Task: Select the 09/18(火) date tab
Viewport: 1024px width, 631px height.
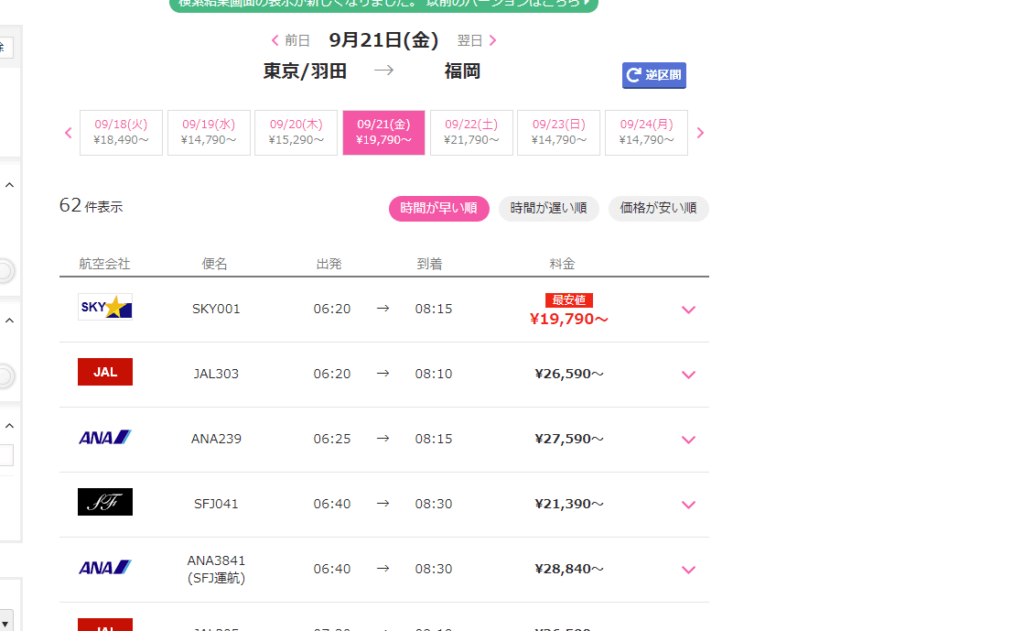Action: 121,133
